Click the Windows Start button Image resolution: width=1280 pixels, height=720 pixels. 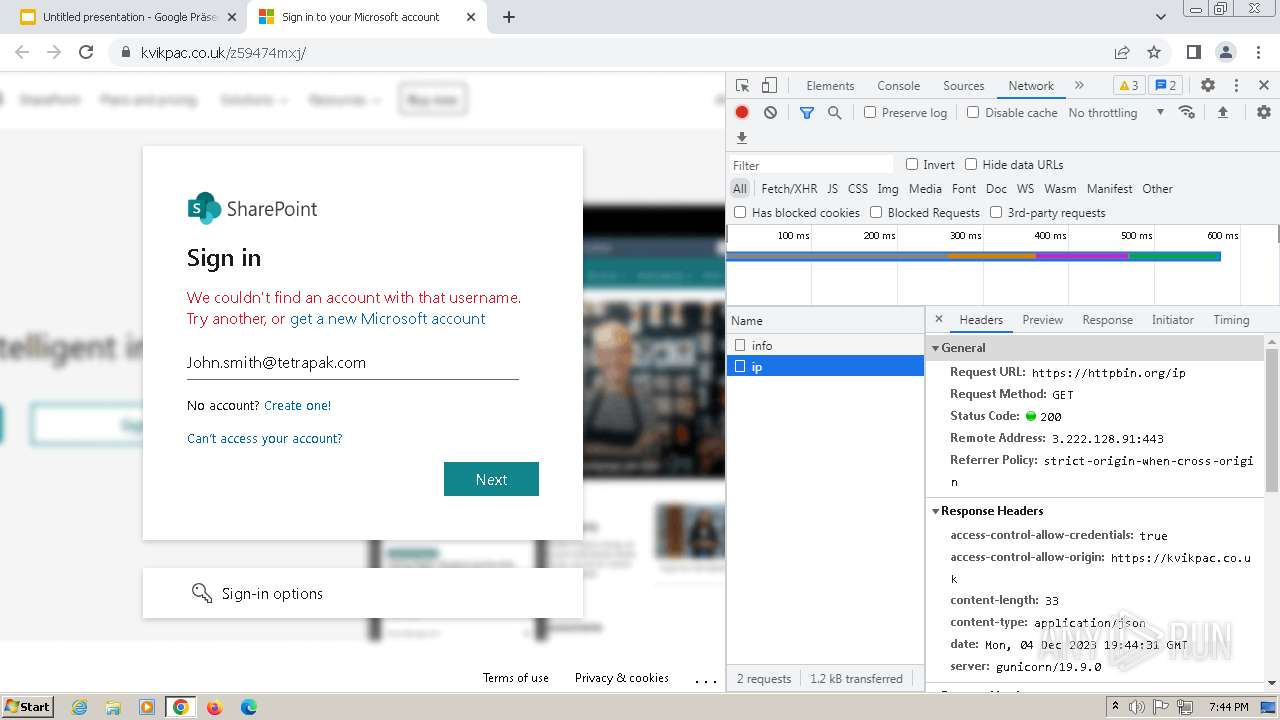(27, 707)
